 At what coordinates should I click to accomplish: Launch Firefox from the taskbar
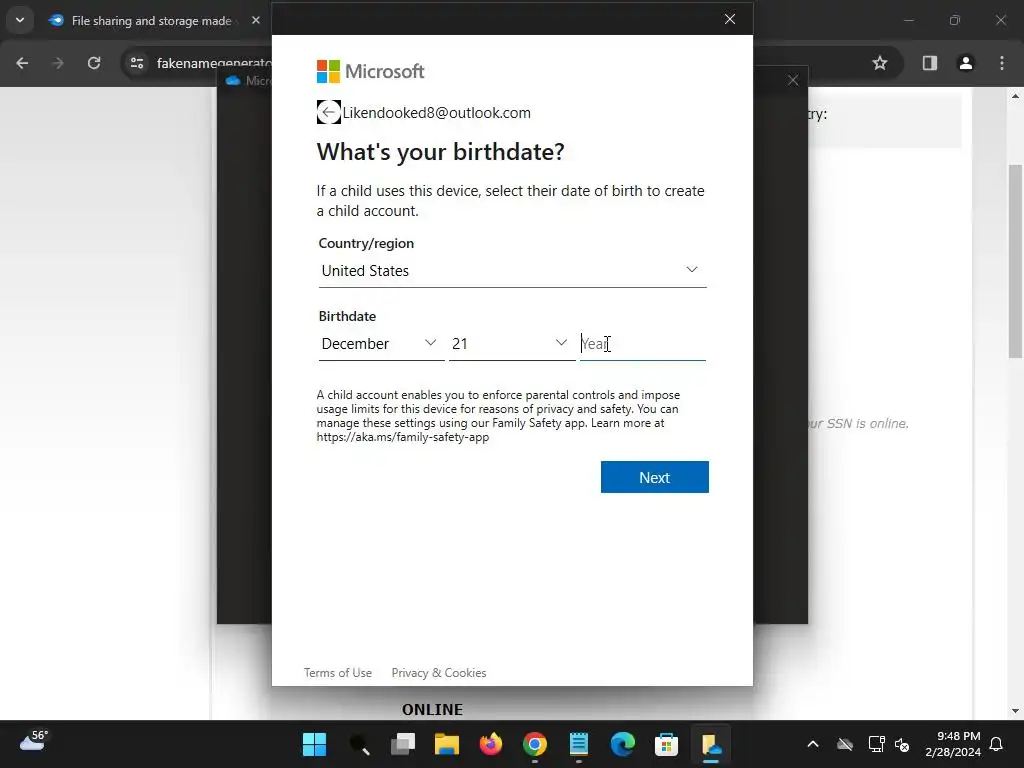[491, 744]
